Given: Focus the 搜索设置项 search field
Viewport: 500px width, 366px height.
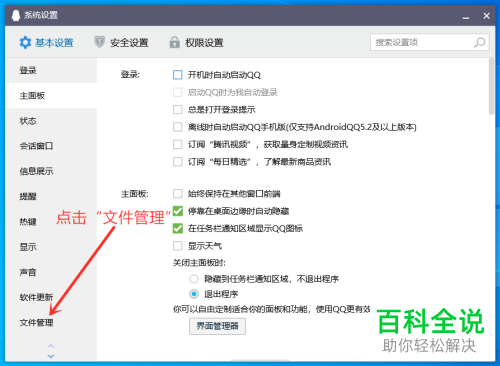Looking at the screenshot, I should (430, 42).
